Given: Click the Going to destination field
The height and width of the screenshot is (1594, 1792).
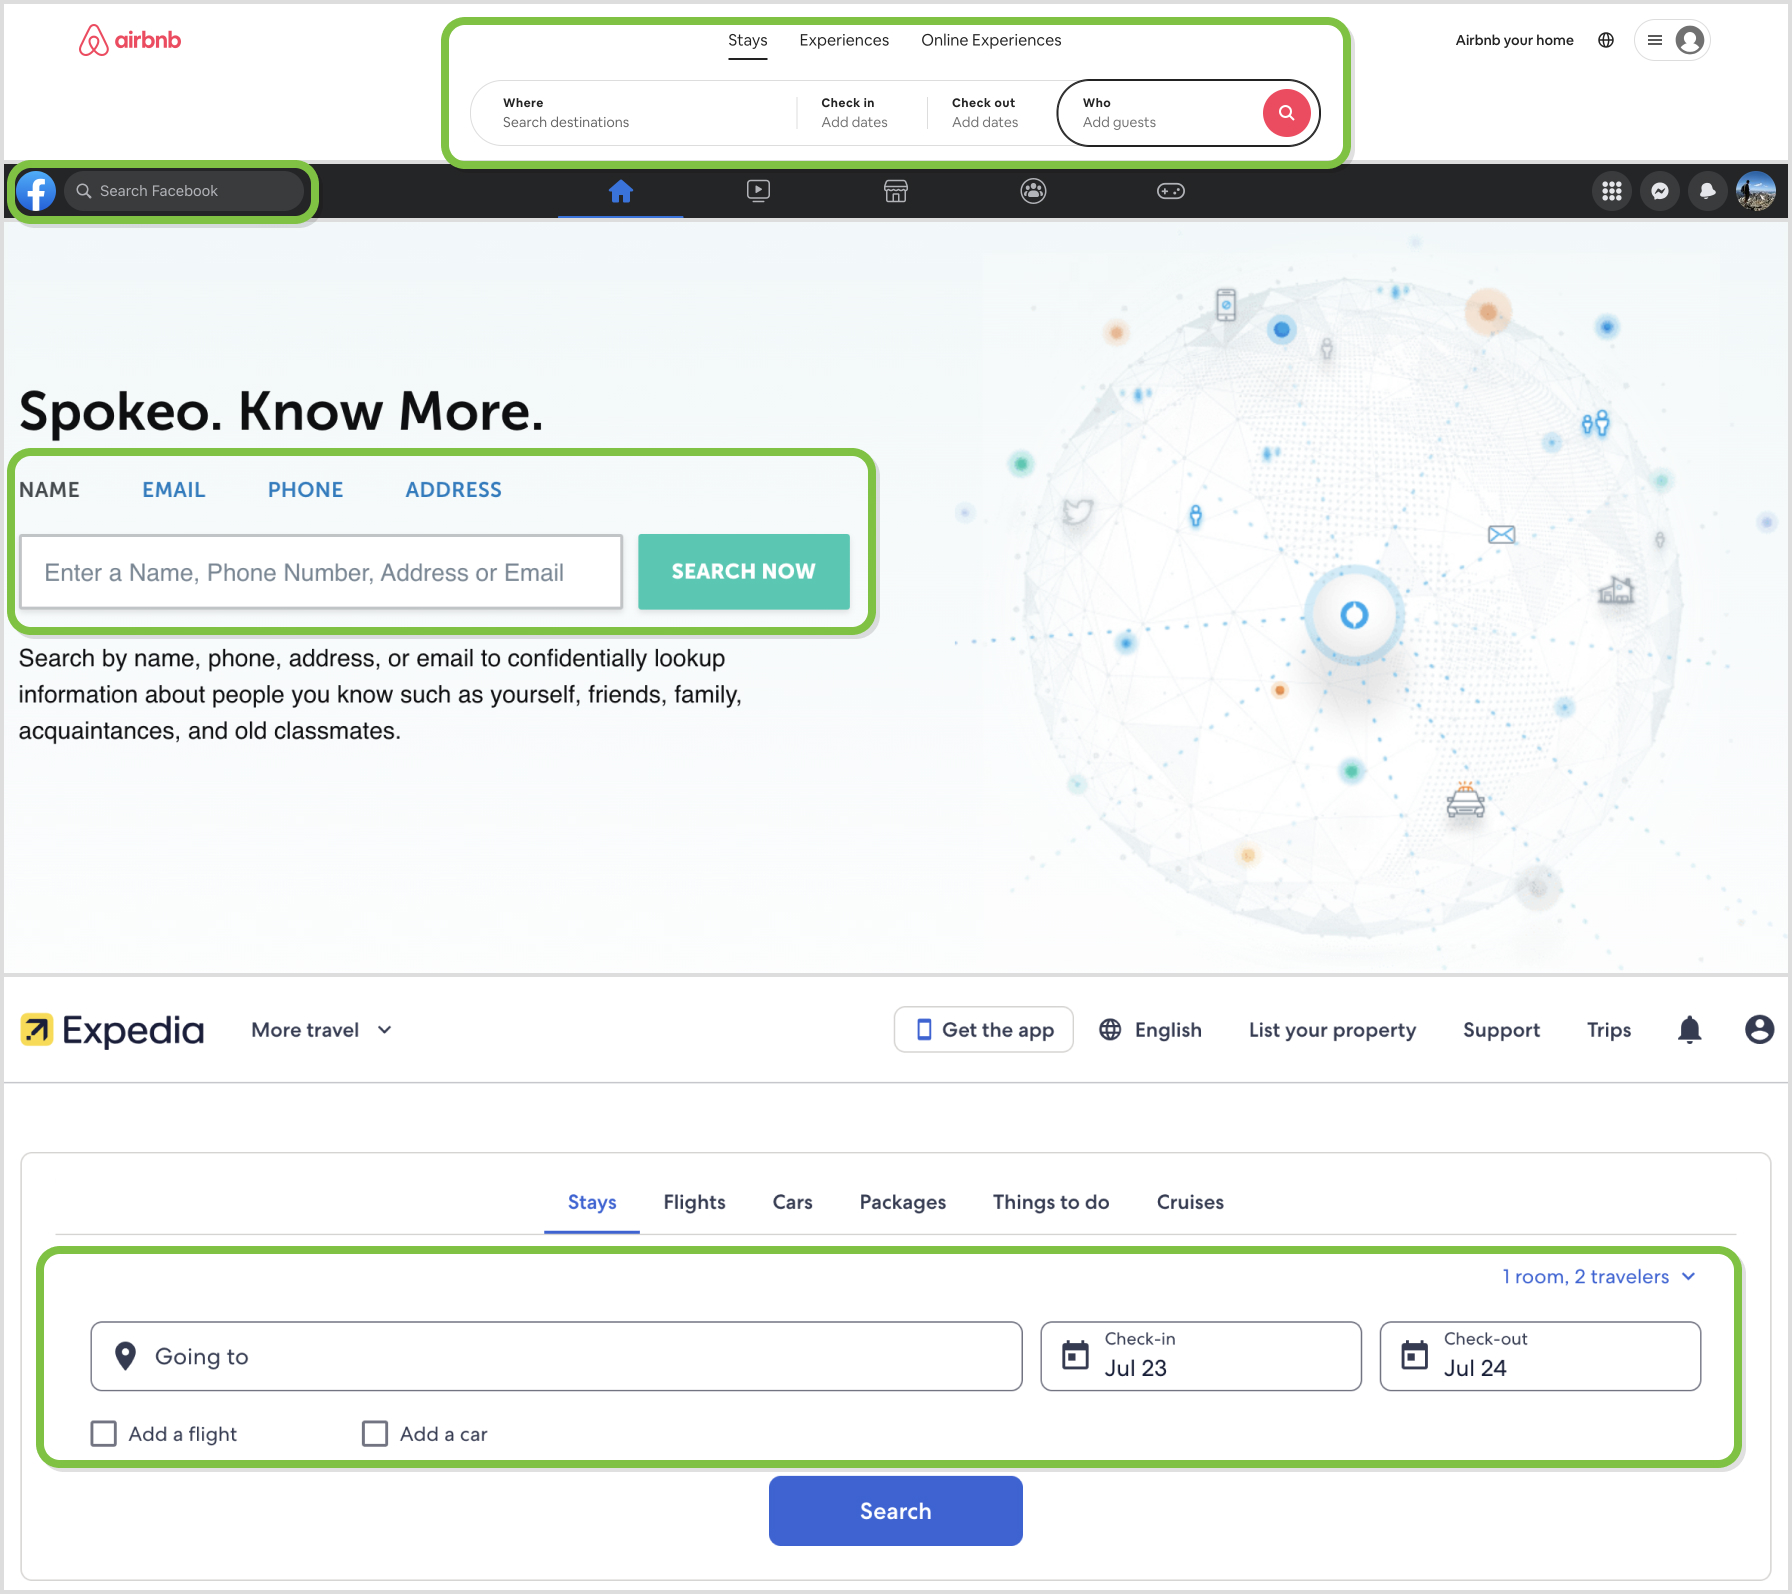Looking at the screenshot, I should (556, 1357).
